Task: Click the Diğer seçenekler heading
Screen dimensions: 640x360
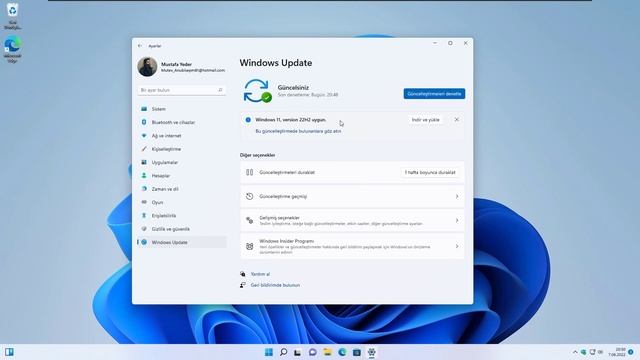Action: coord(258,155)
